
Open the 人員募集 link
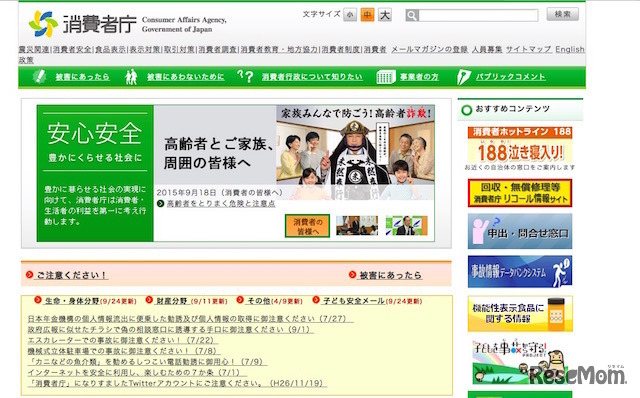[x=487, y=49]
